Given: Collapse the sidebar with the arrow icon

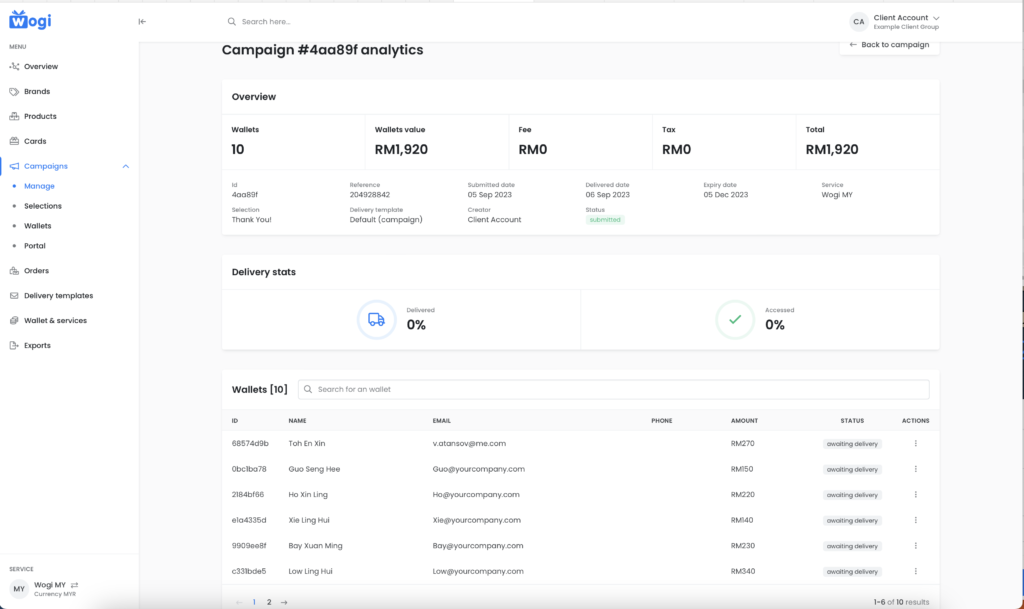Looking at the screenshot, I should [x=142, y=21].
